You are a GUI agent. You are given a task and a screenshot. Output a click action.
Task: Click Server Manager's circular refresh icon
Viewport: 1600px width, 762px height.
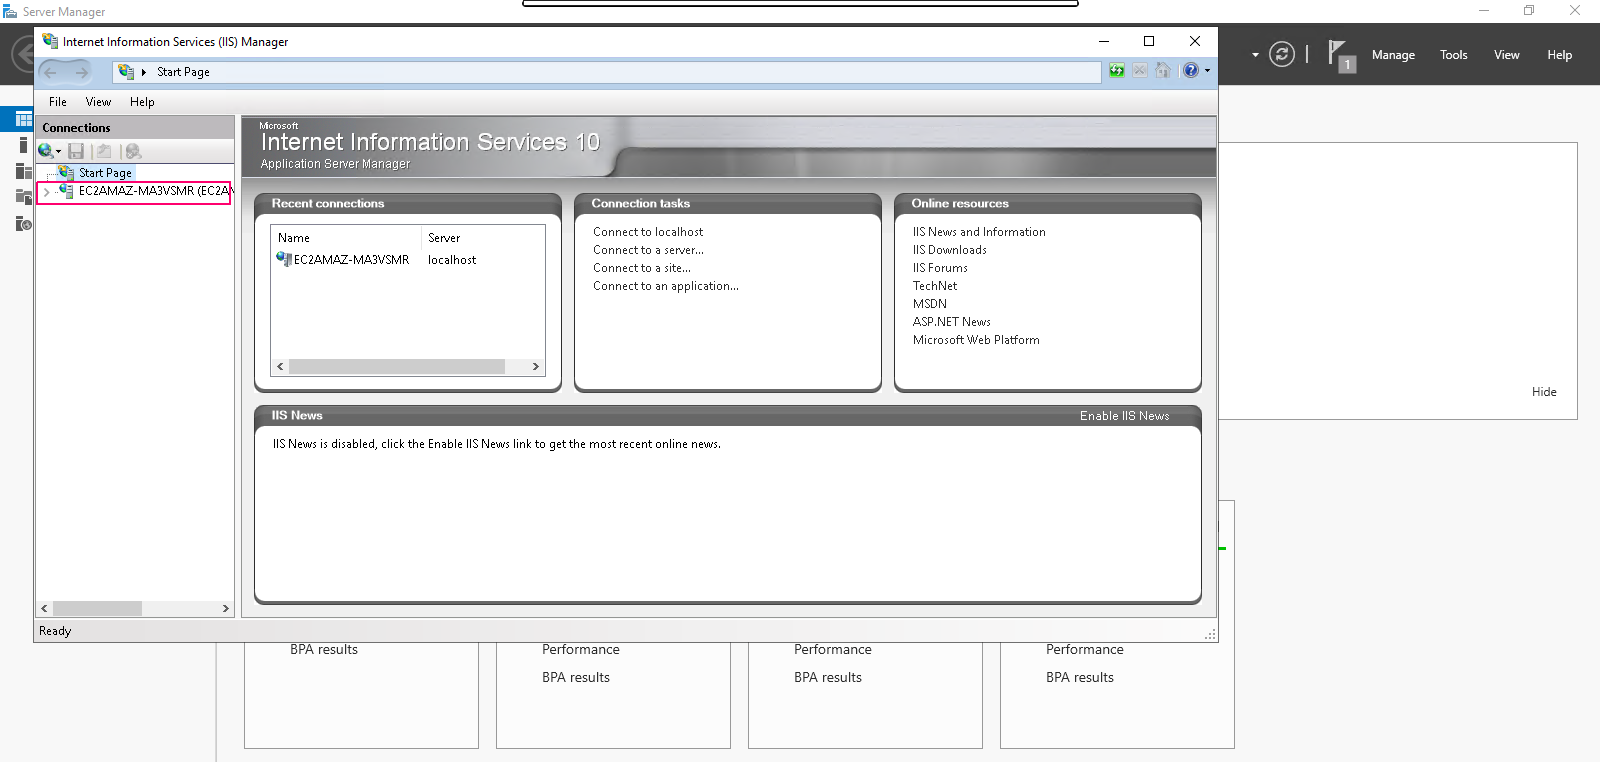pyautogui.click(x=1282, y=54)
